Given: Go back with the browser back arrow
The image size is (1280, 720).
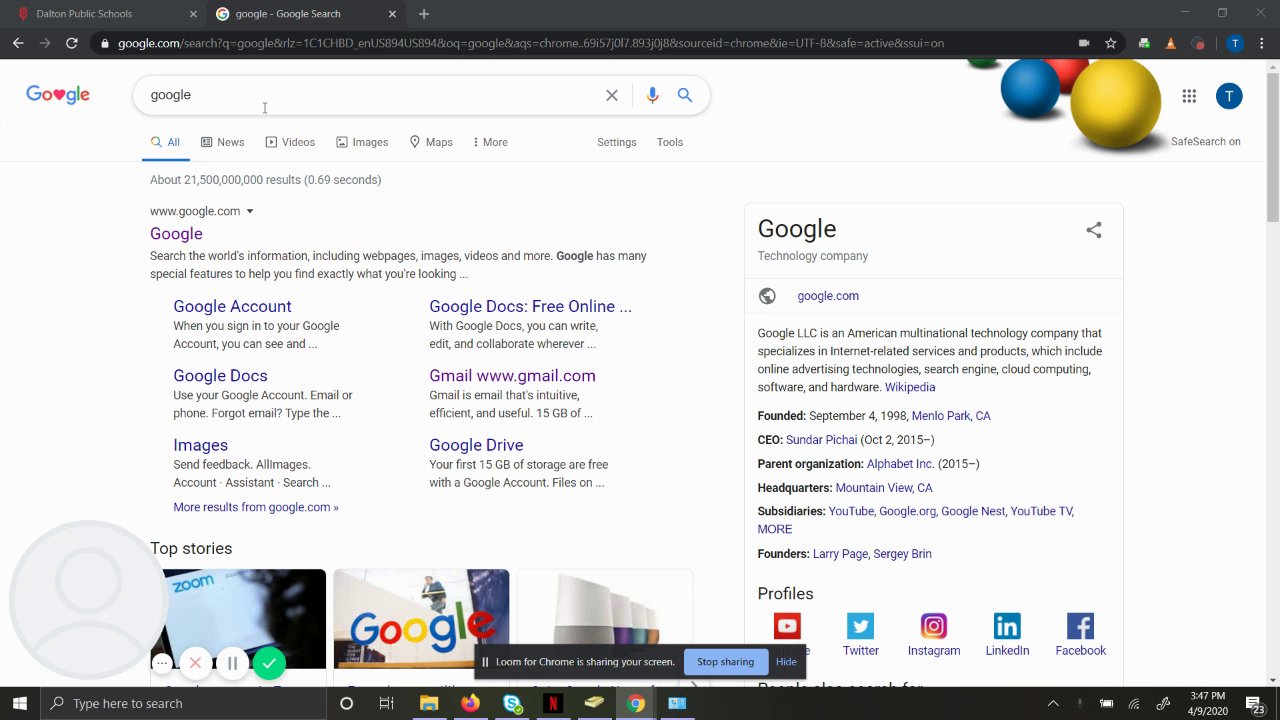Looking at the screenshot, I should [x=18, y=43].
